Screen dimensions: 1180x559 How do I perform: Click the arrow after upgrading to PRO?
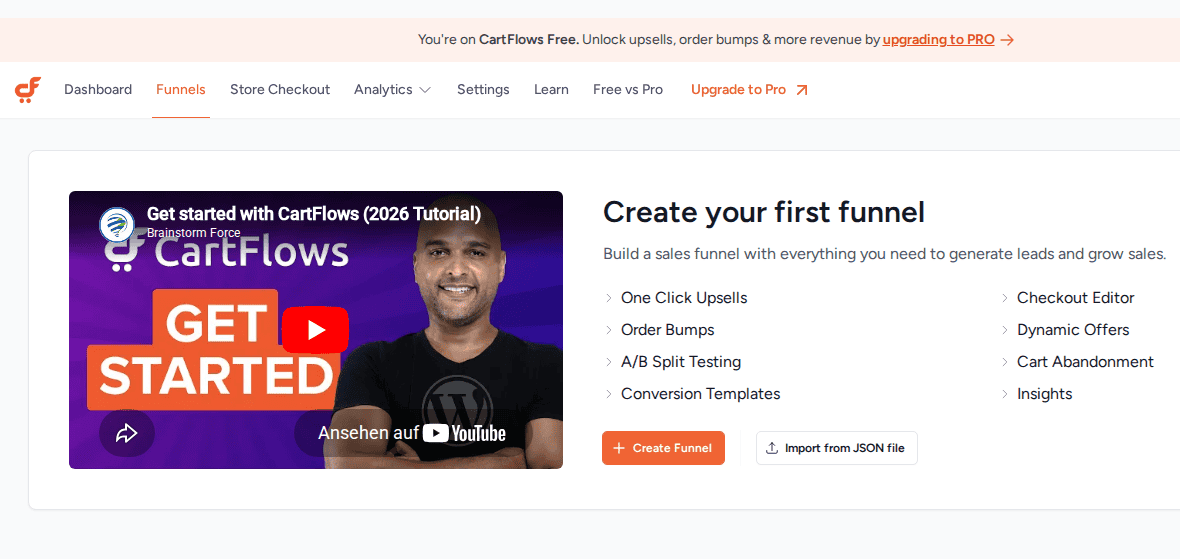click(x=1008, y=40)
